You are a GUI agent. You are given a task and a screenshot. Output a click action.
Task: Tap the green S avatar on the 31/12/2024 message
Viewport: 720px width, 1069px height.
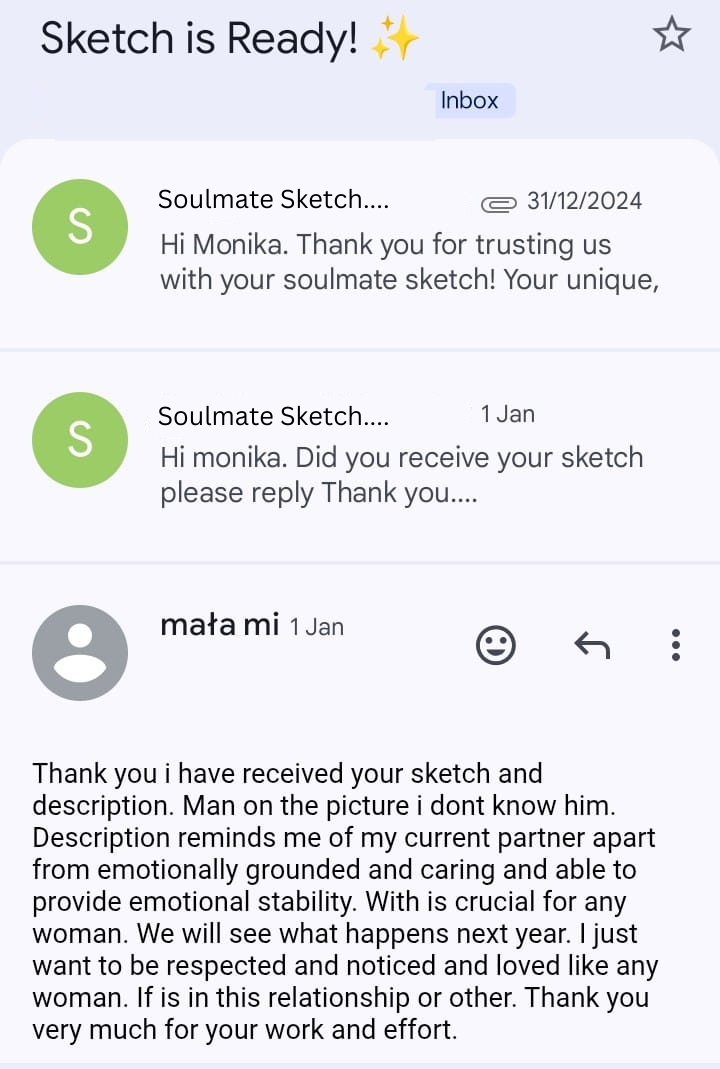tap(80, 226)
